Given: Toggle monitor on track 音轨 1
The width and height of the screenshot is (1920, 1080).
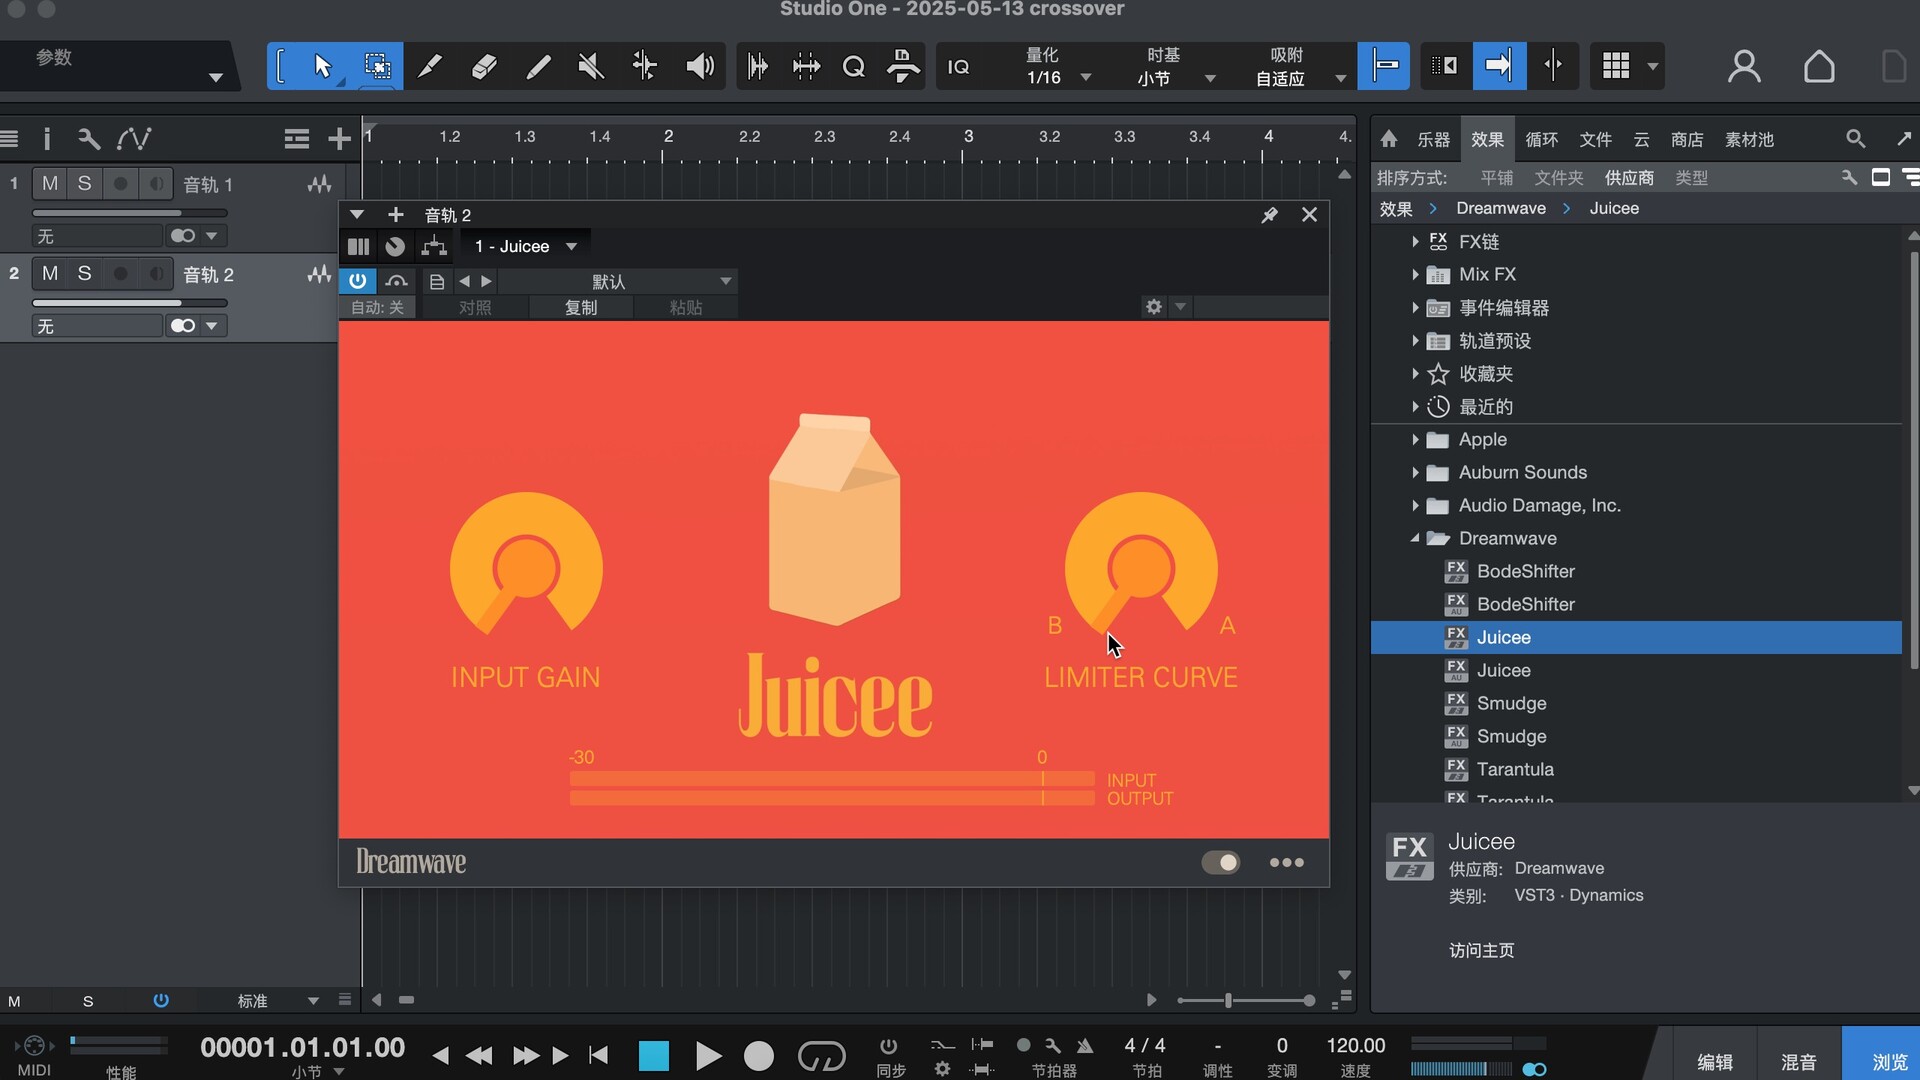Looking at the screenshot, I should click(x=155, y=184).
